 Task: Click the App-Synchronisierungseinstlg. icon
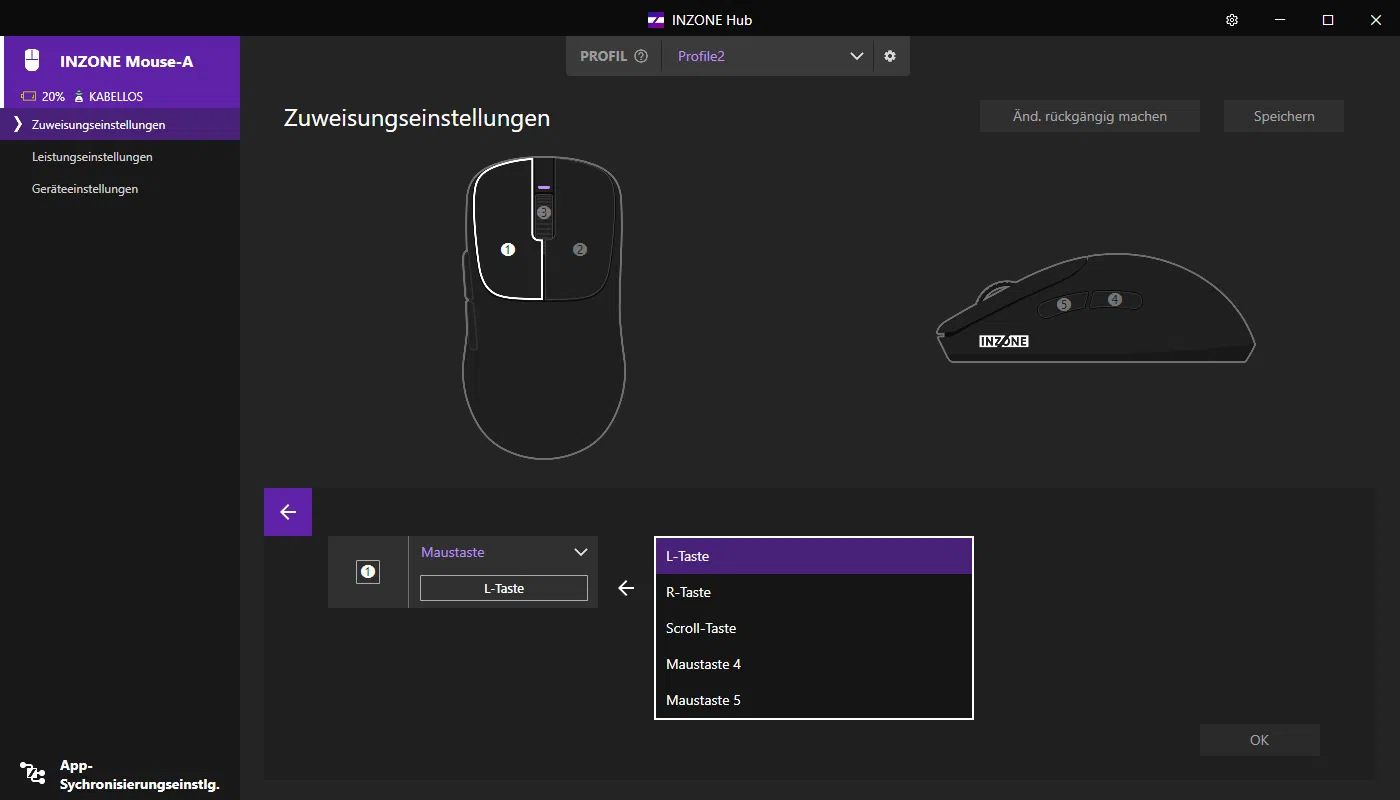(x=33, y=774)
